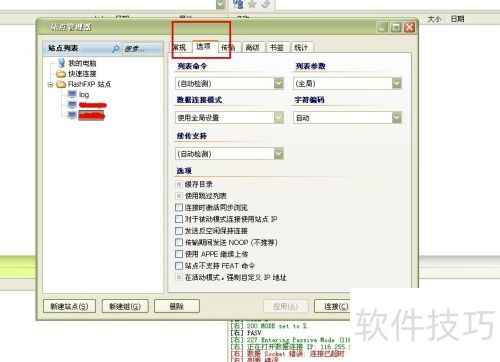Image resolution: width=500 pixels, height=362 pixels.
Task: Toggle the 使用跳过列表 checkbox
Action: pyautogui.click(x=179, y=196)
